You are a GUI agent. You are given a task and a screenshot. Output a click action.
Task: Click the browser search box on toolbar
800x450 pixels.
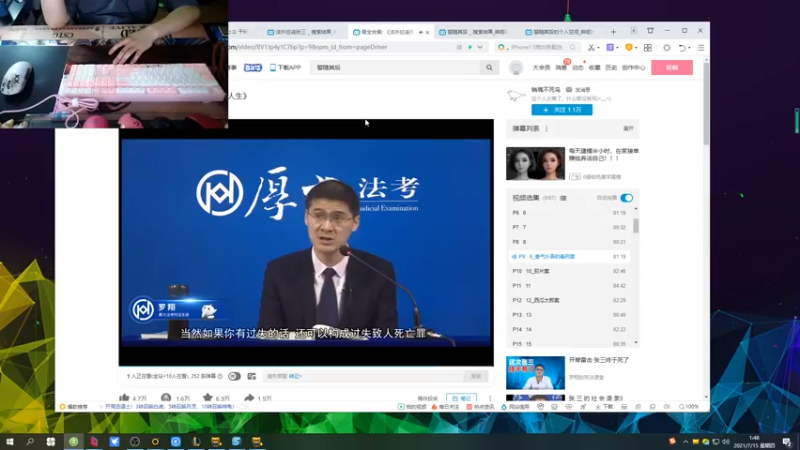click(537, 47)
